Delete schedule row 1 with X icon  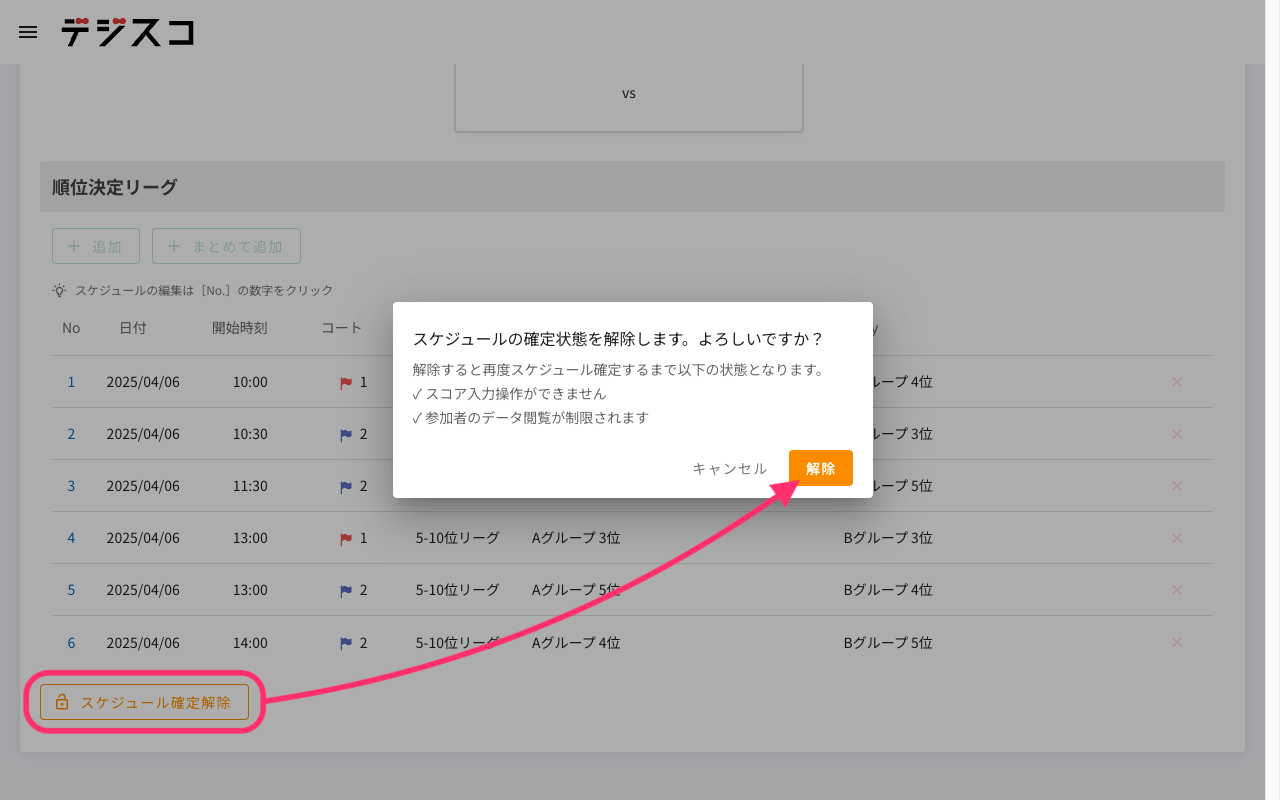(1177, 382)
